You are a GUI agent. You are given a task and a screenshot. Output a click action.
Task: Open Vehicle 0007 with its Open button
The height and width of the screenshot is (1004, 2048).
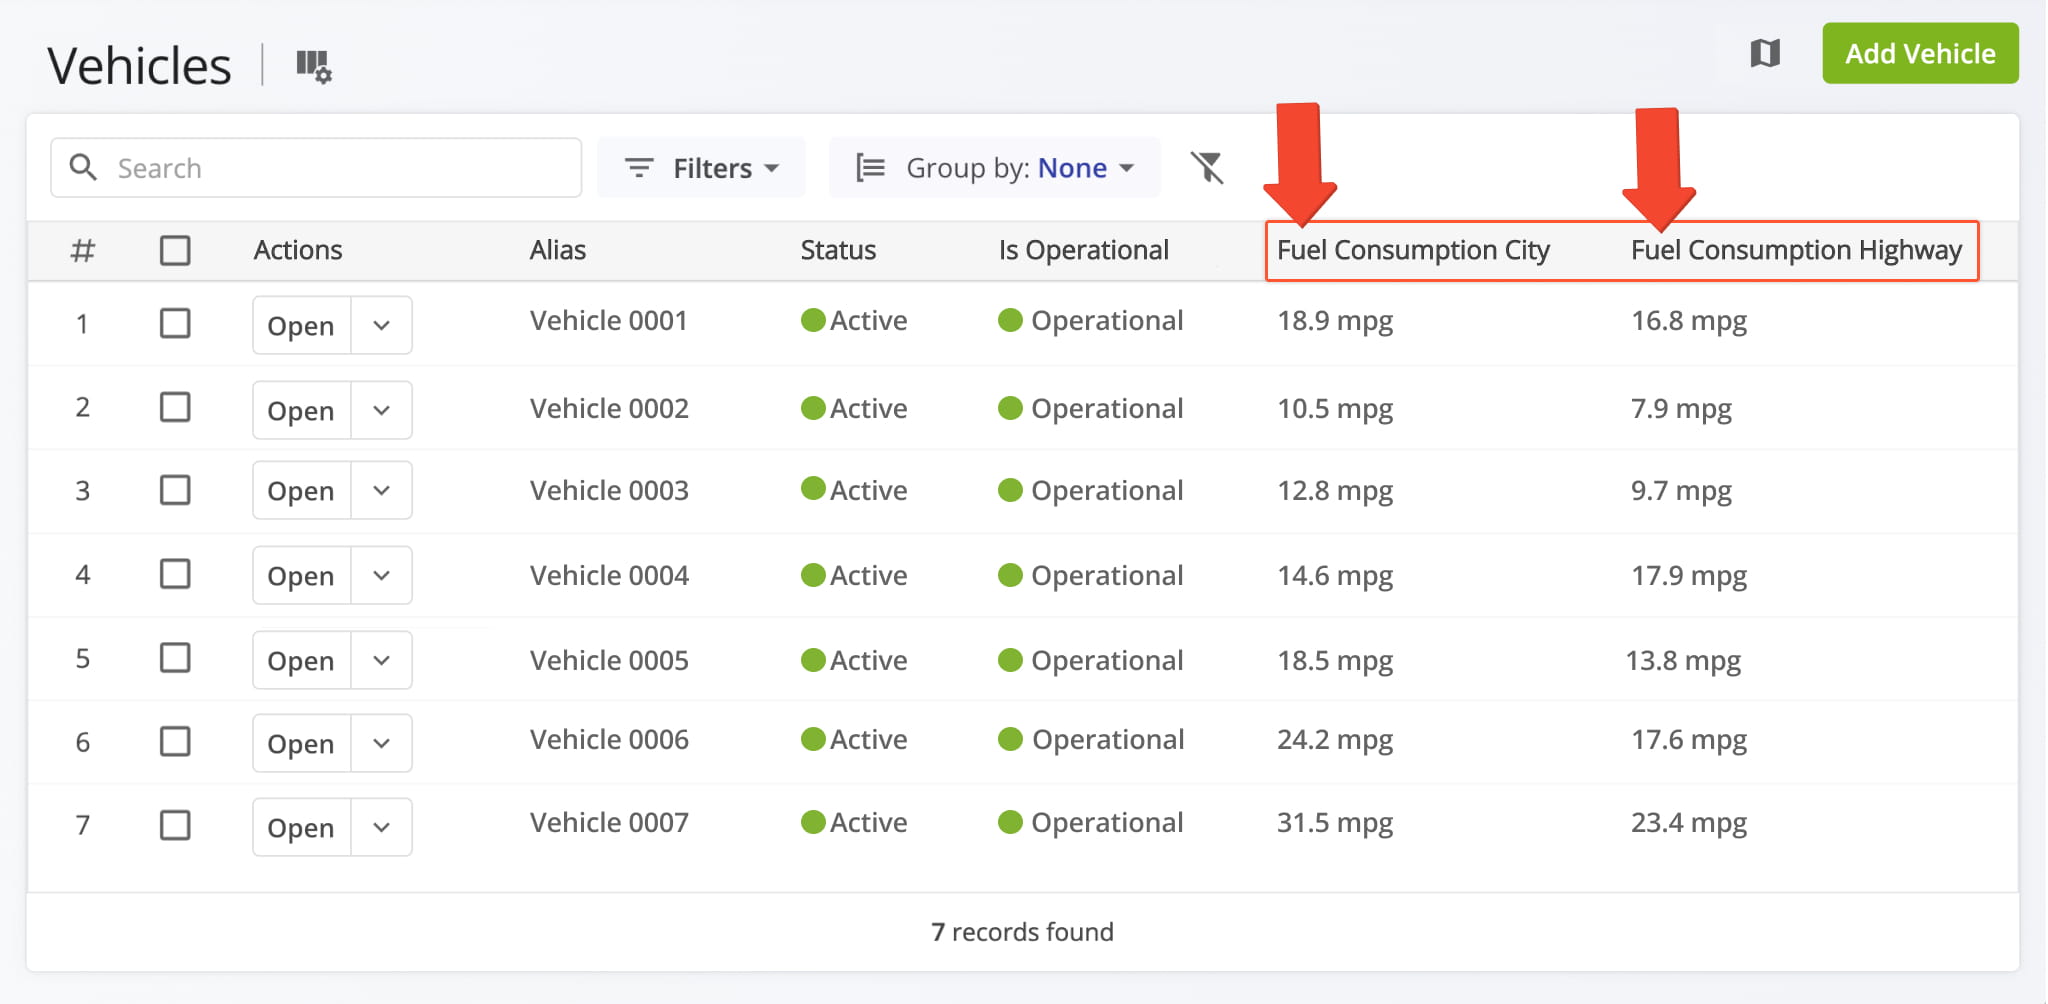click(x=301, y=827)
